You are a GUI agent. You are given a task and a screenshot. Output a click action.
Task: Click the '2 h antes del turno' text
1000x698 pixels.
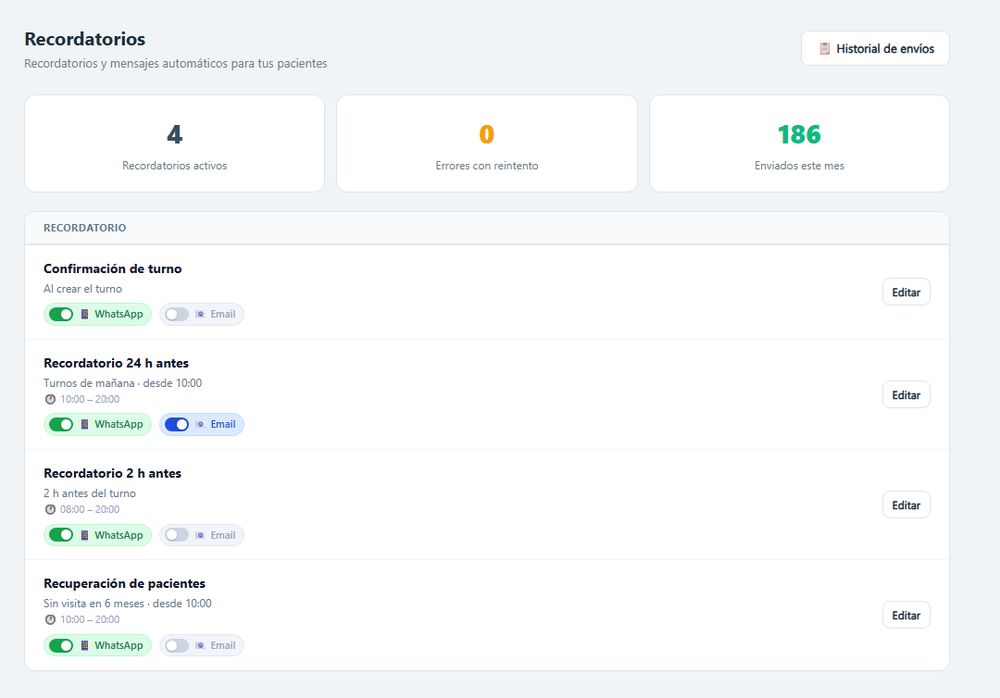pyautogui.click(x=89, y=493)
